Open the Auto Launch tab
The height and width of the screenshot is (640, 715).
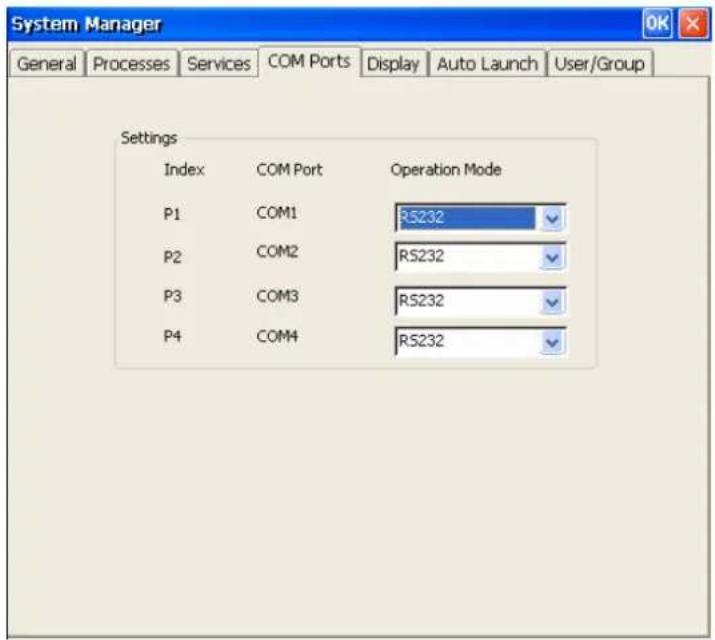(x=487, y=63)
